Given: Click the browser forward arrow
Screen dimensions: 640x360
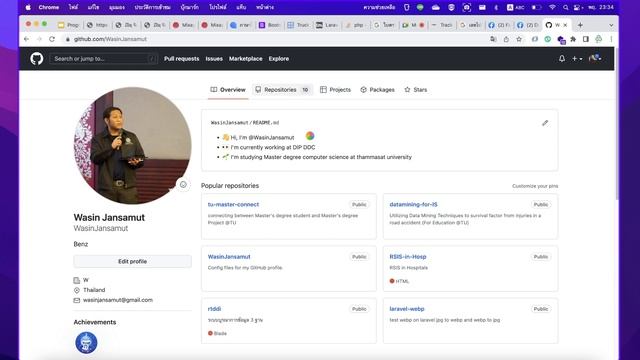Looking at the screenshot, I should click(x=39, y=39).
